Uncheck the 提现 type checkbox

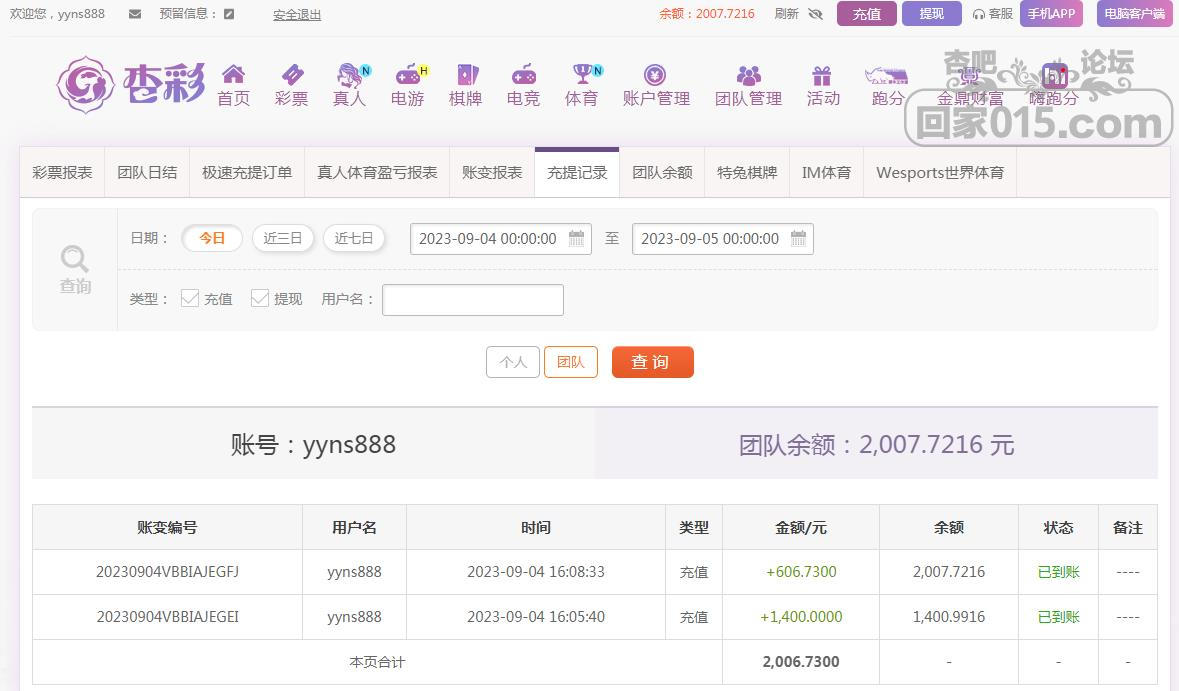click(260, 298)
